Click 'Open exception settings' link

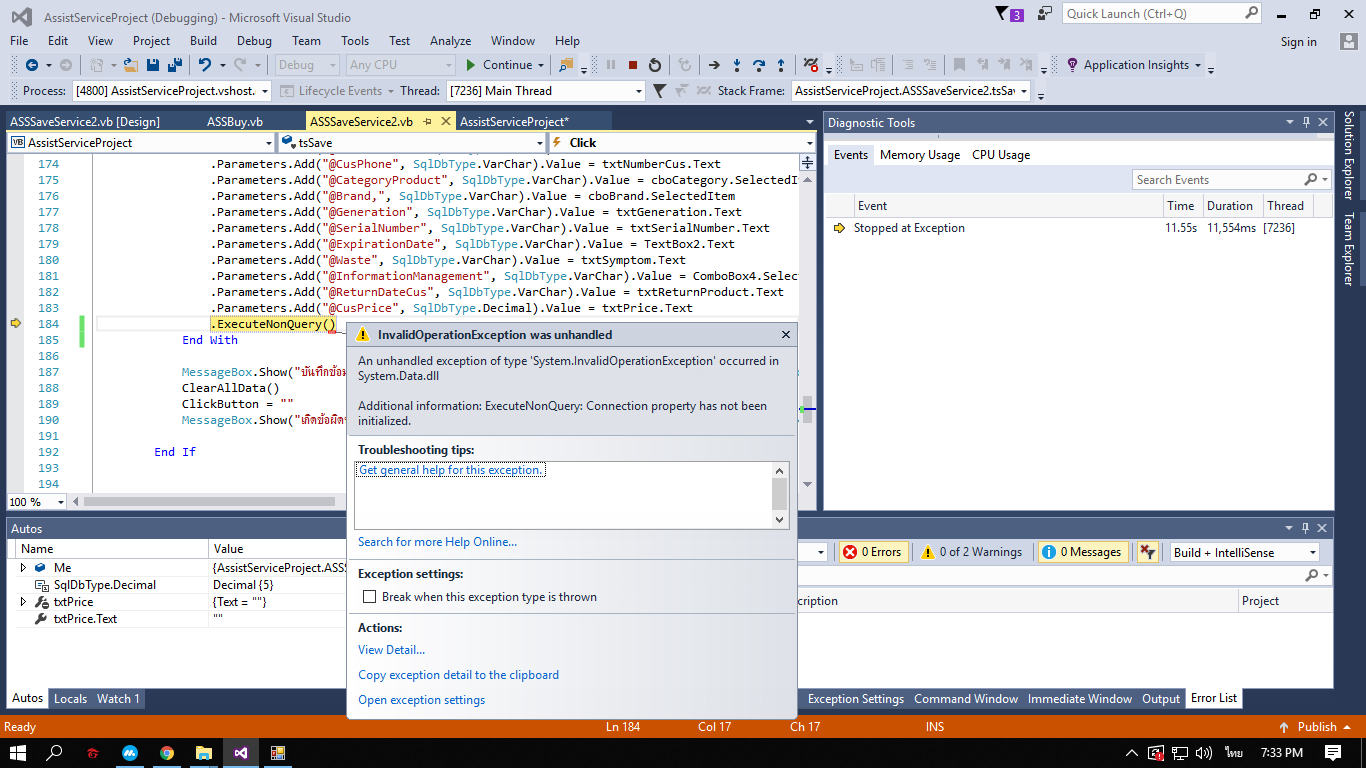tap(421, 700)
